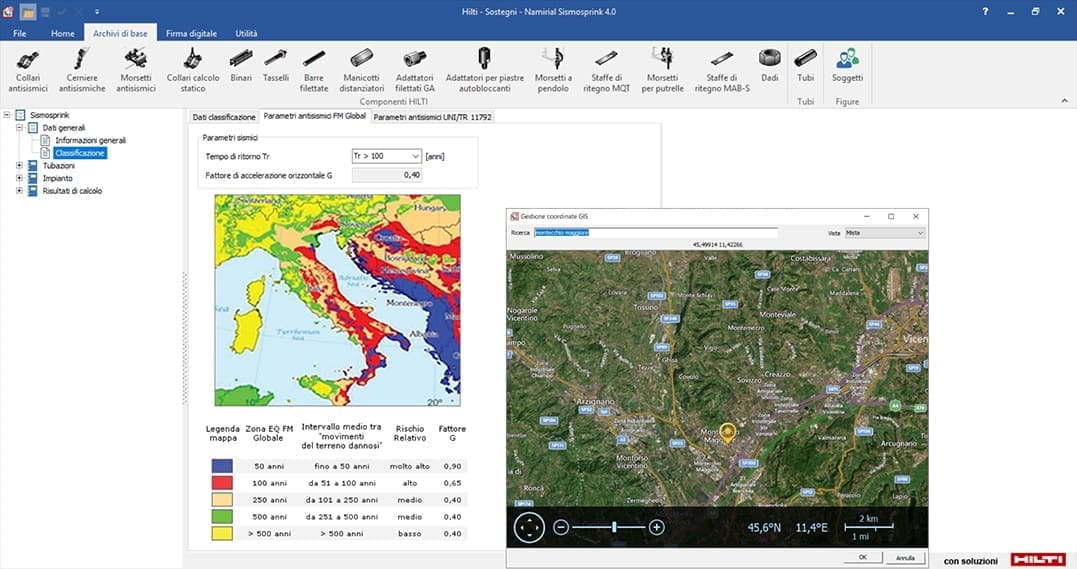Expand the Tubazioni tree node

pos(19,166)
